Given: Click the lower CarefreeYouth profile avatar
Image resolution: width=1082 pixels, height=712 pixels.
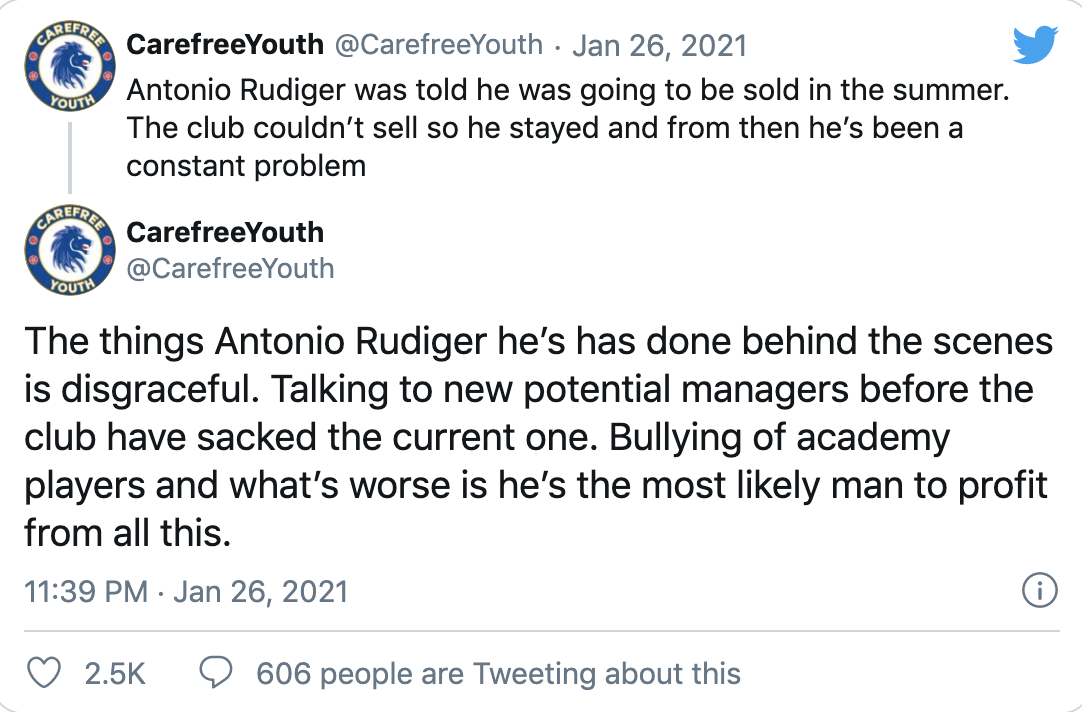Looking at the screenshot, I should 68,251.
